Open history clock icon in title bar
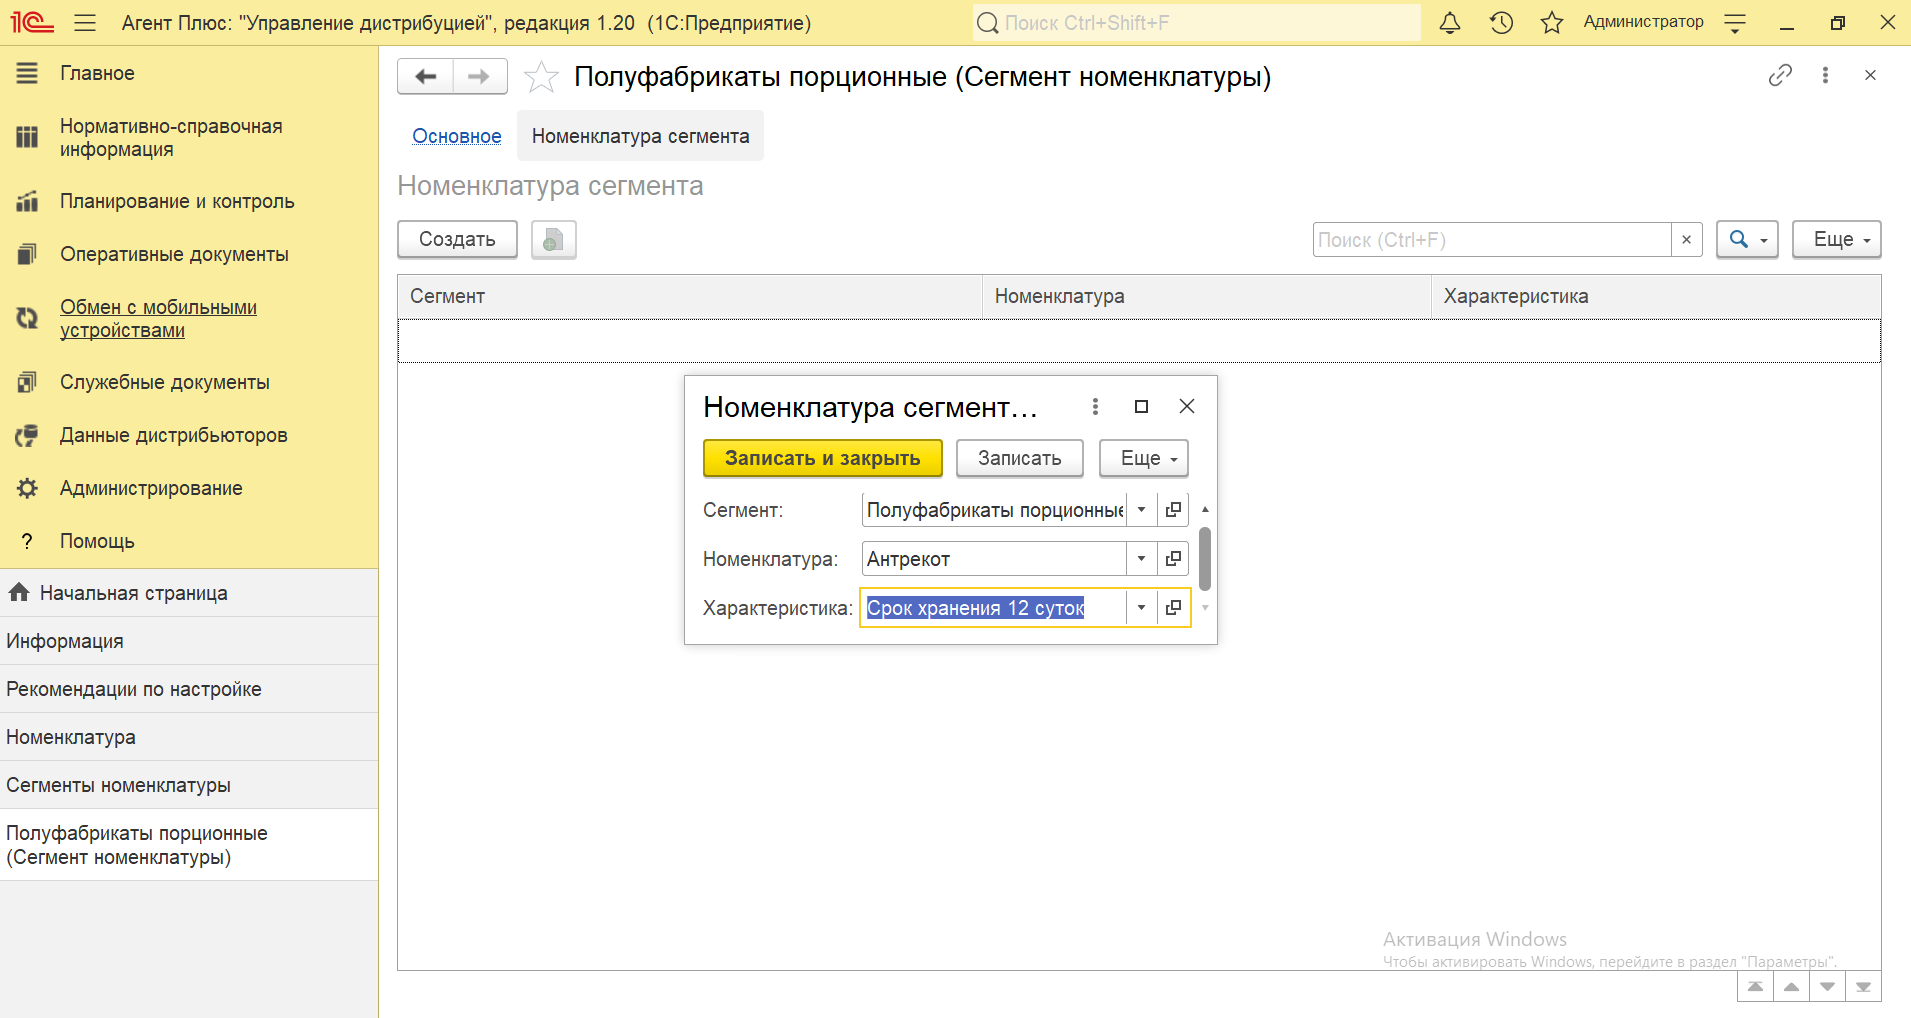This screenshot has width=1911, height=1018. [x=1501, y=23]
